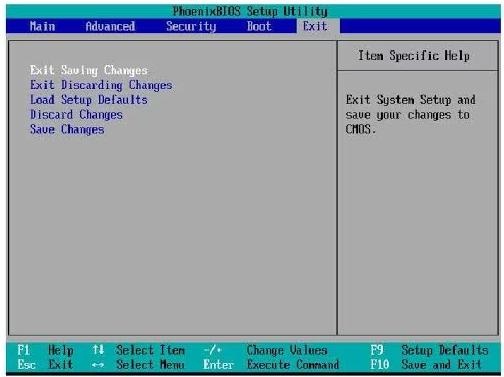Switch to the Advanced menu tab
504x377 pixels.
[x=110, y=26]
